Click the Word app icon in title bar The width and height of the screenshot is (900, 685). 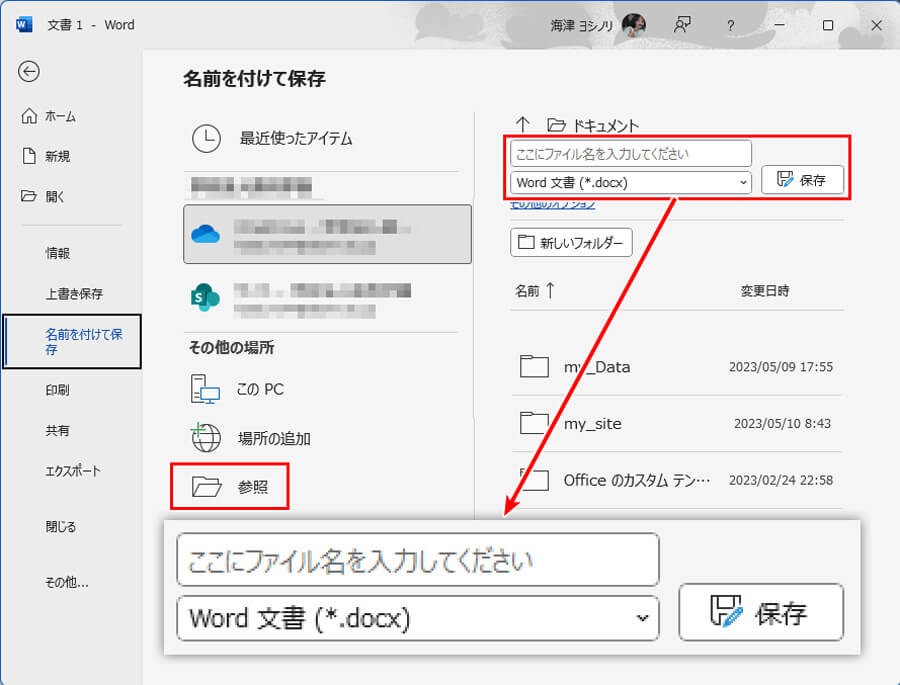pyautogui.click(x=24, y=25)
